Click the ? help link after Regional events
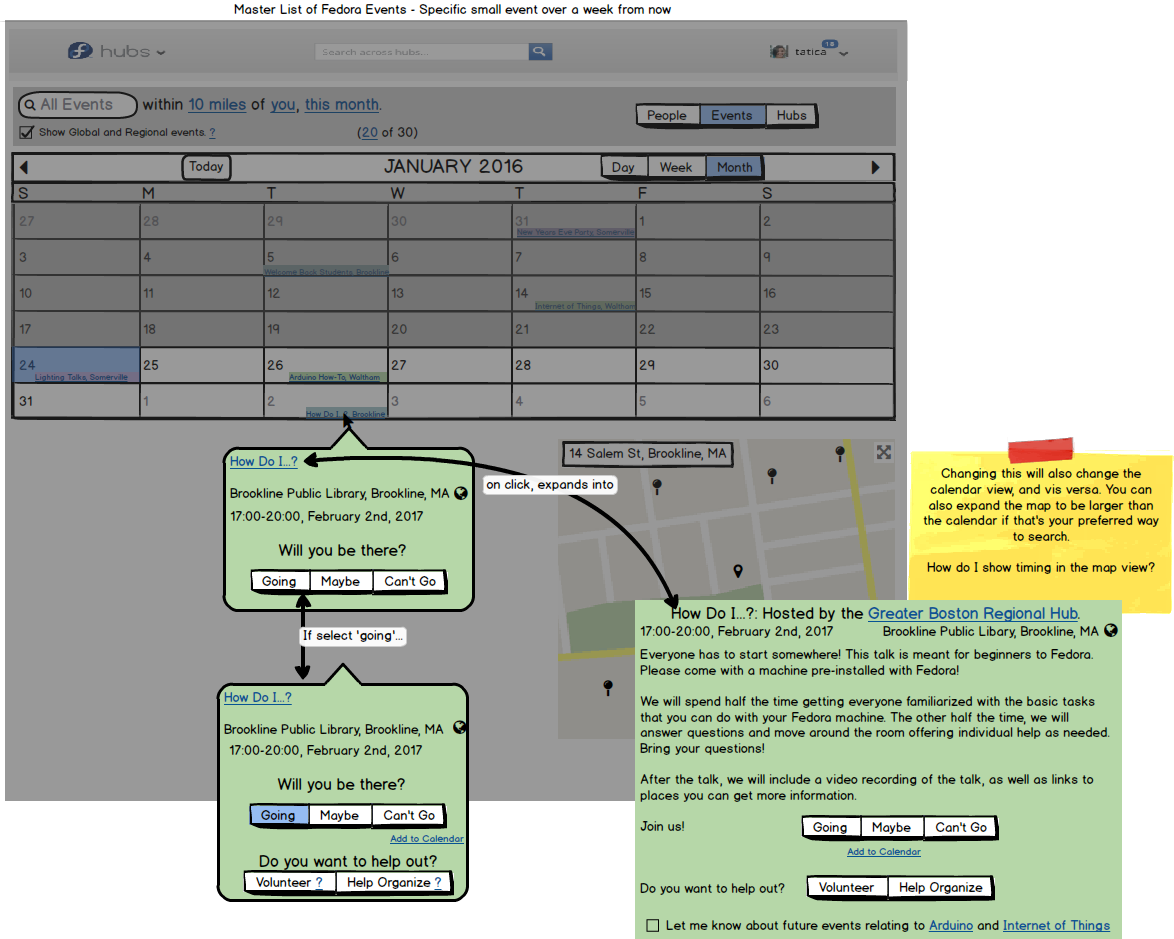The image size is (1174, 939). [212, 133]
